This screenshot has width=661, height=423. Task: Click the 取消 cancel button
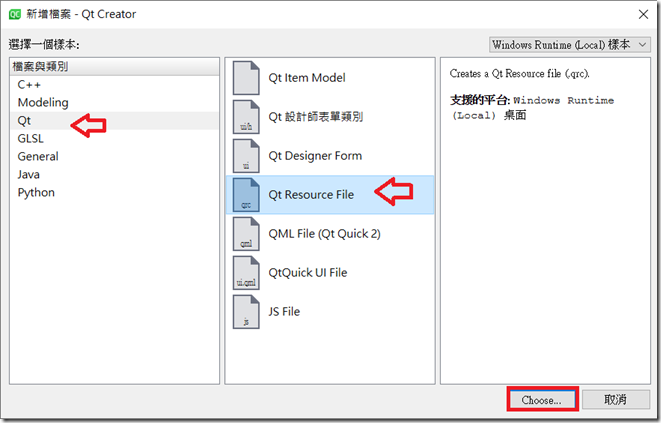615,399
